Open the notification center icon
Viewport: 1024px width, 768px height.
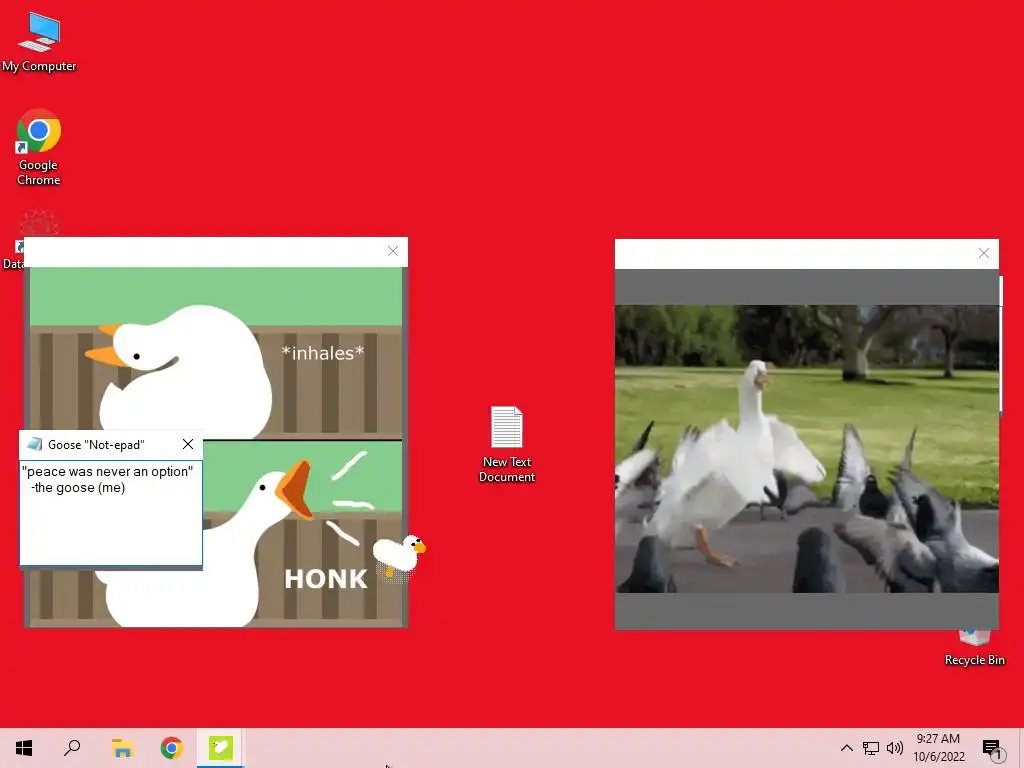click(992, 749)
